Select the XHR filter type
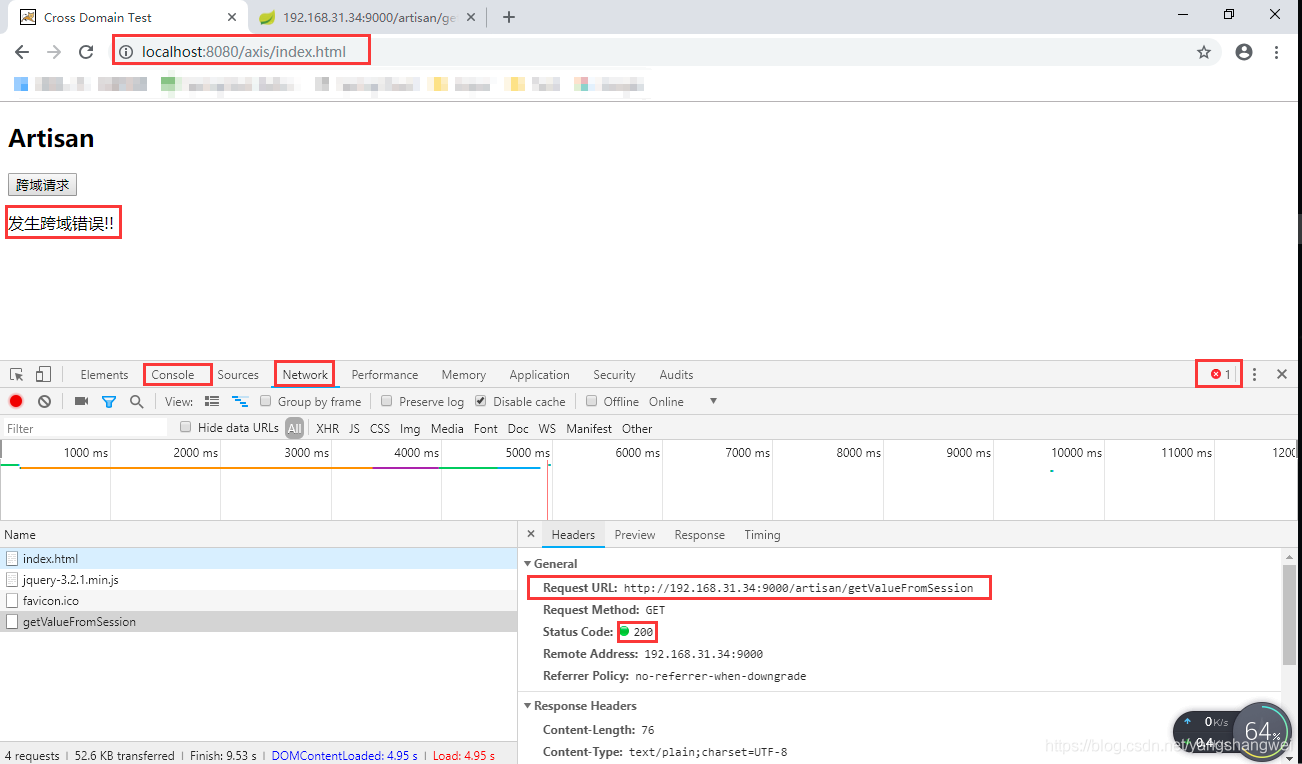The height and width of the screenshot is (764, 1302). click(327, 428)
